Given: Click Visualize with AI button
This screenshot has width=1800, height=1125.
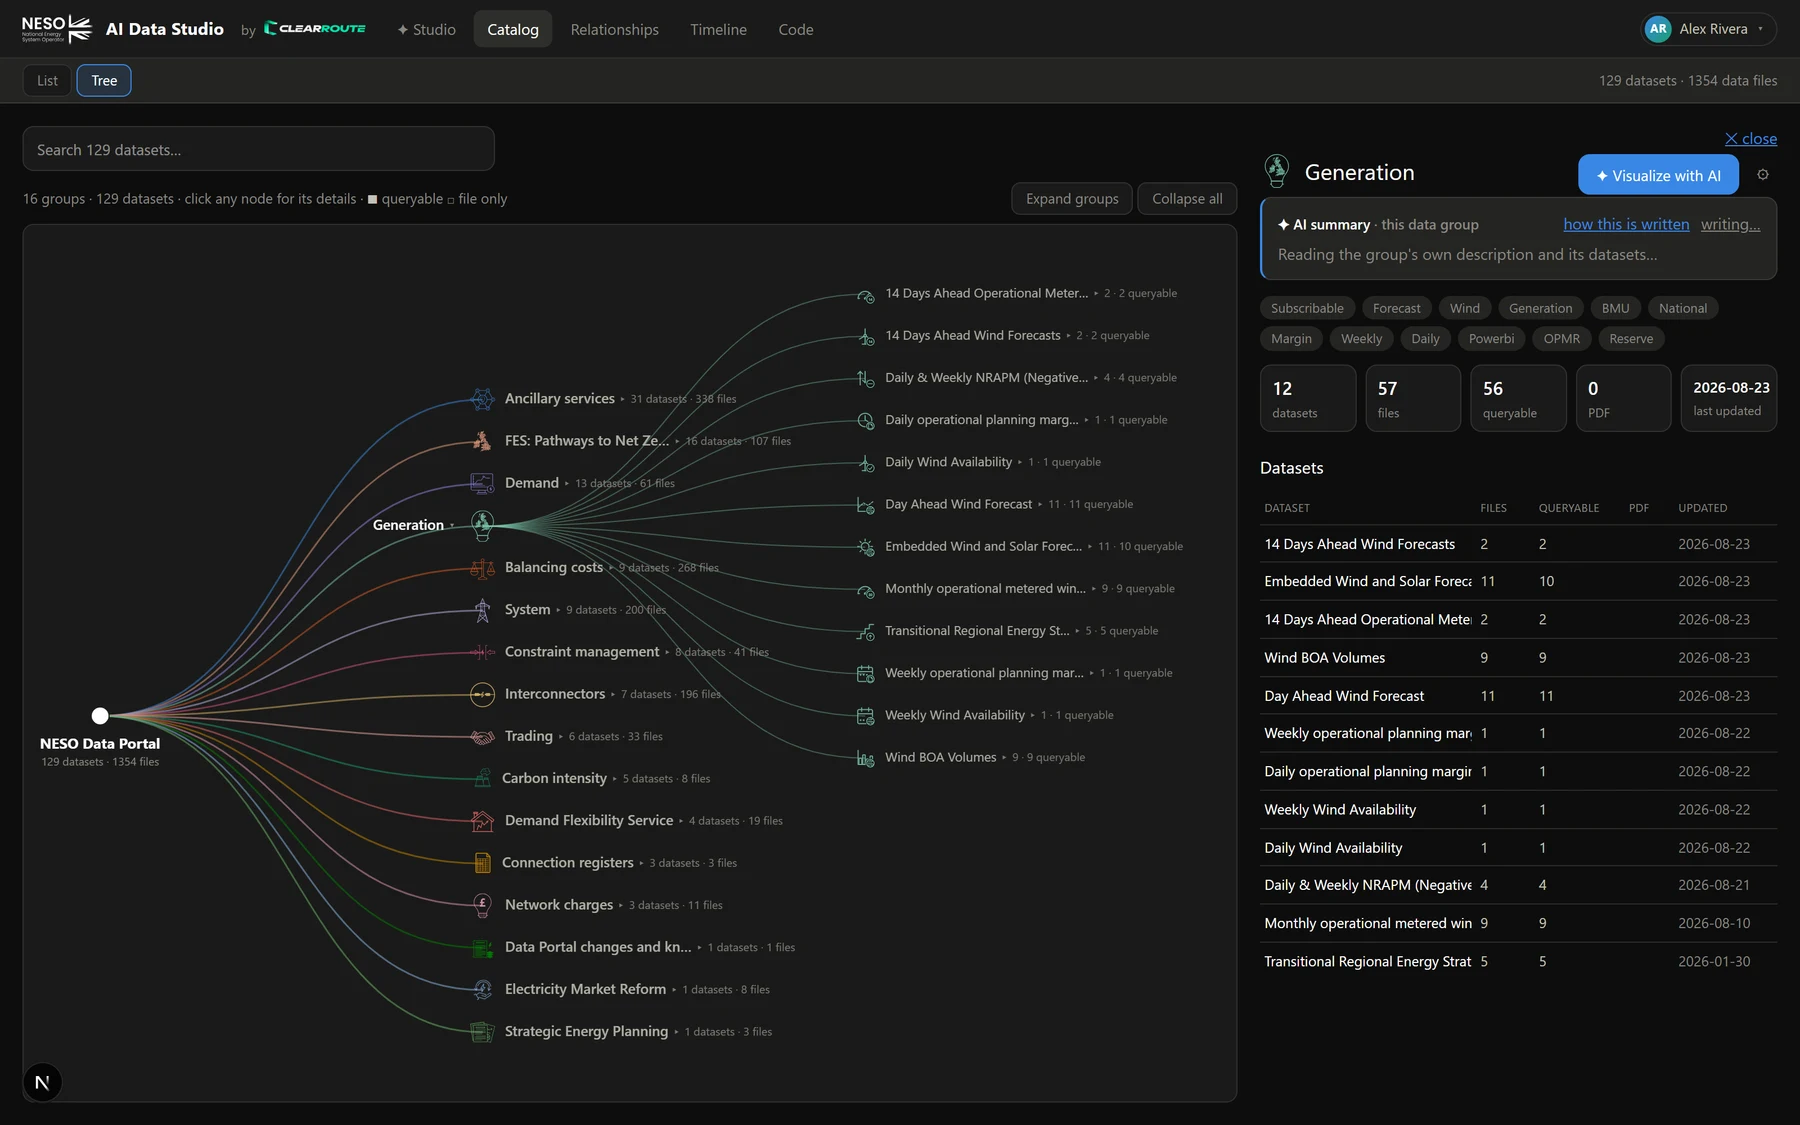Looking at the screenshot, I should (1658, 175).
